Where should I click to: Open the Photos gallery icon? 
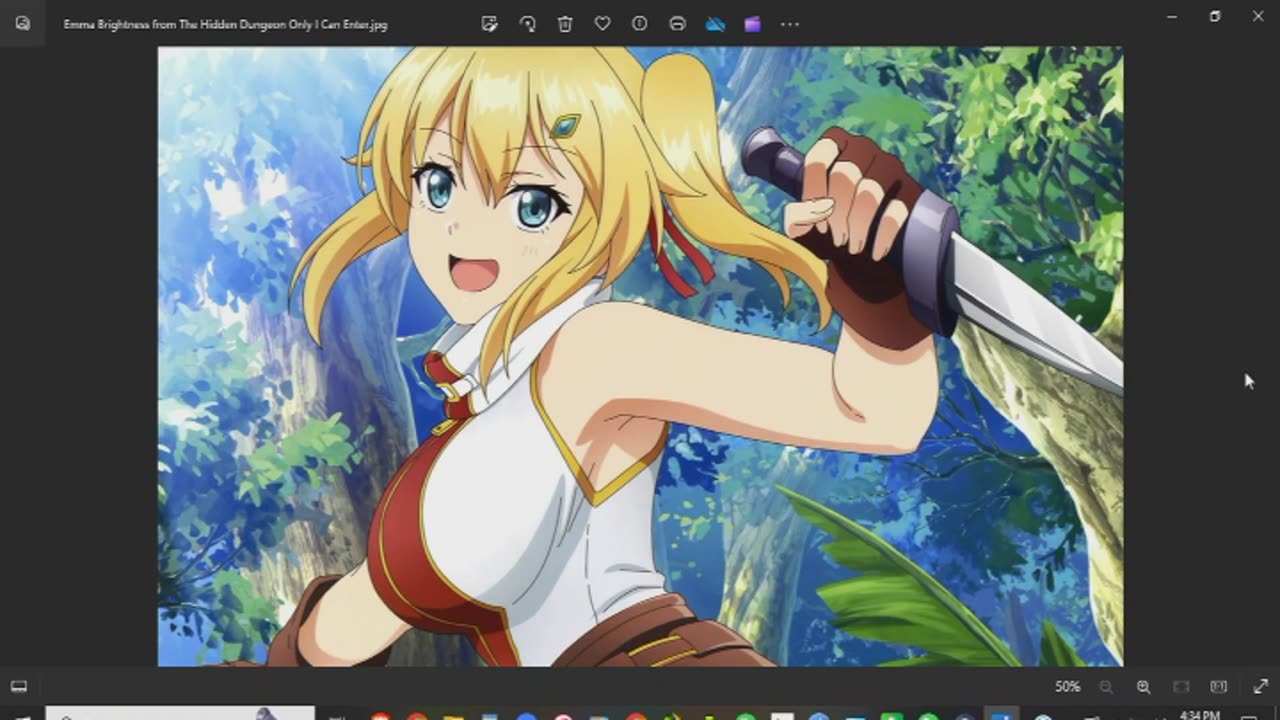click(22, 23)
